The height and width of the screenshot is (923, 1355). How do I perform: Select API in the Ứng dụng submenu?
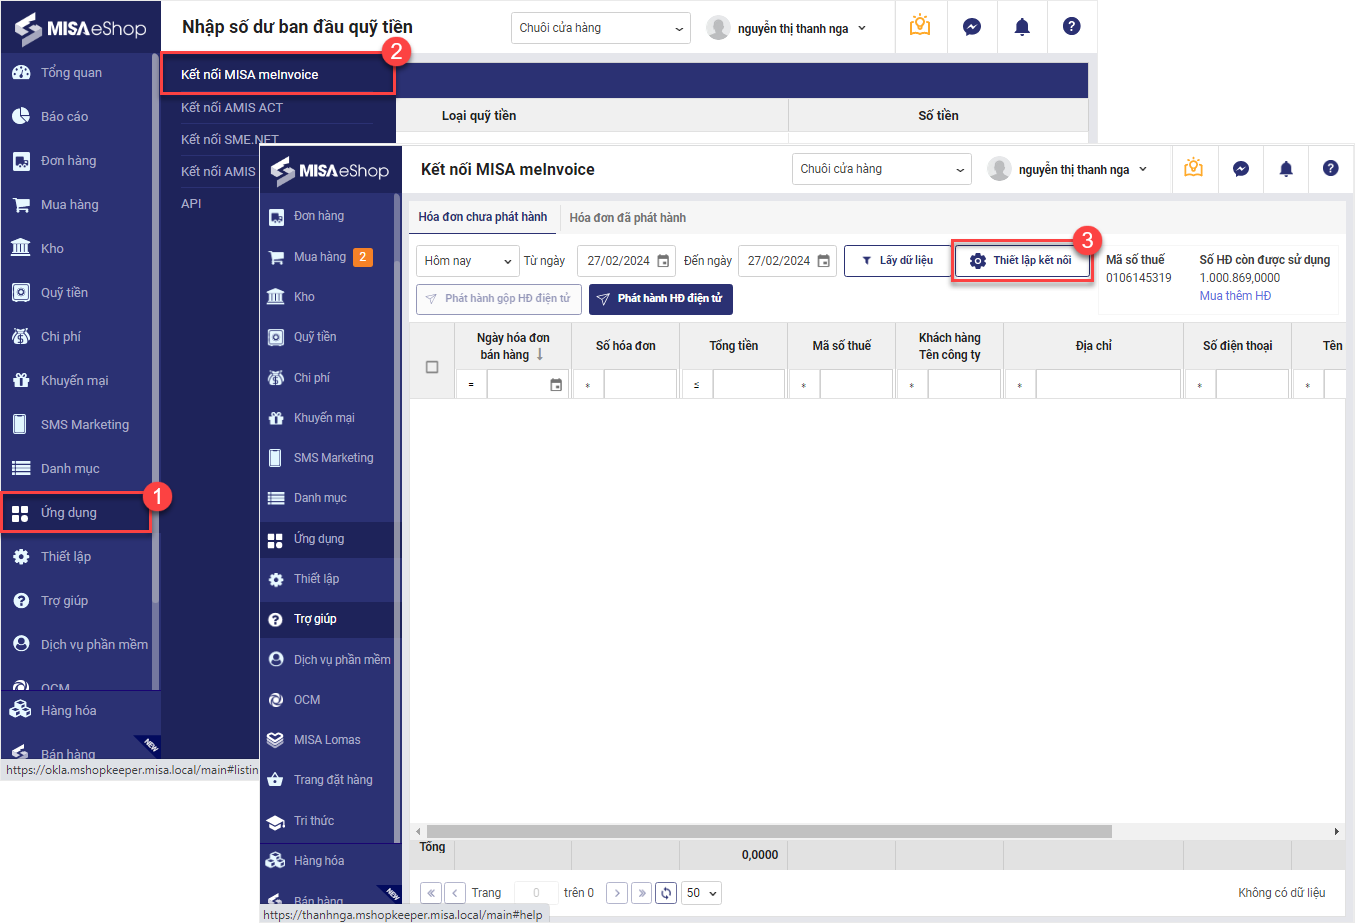[x=191, y=204]
